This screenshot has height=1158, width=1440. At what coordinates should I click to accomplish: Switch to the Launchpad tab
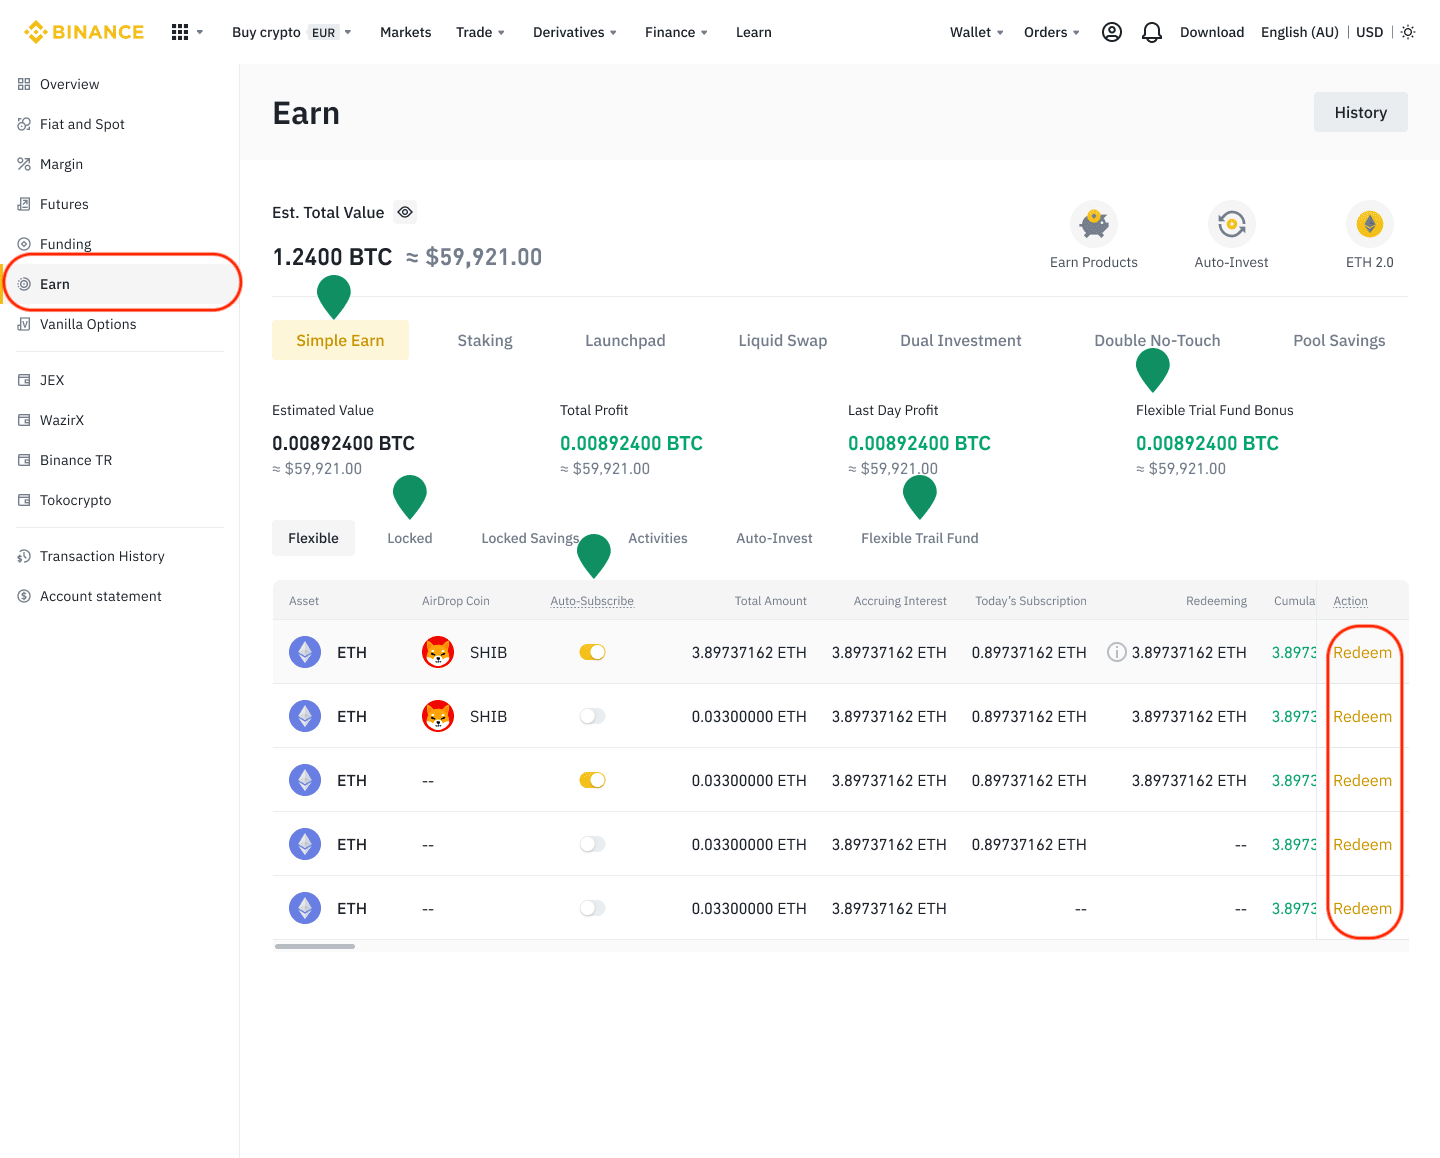[x=625, y=340]
